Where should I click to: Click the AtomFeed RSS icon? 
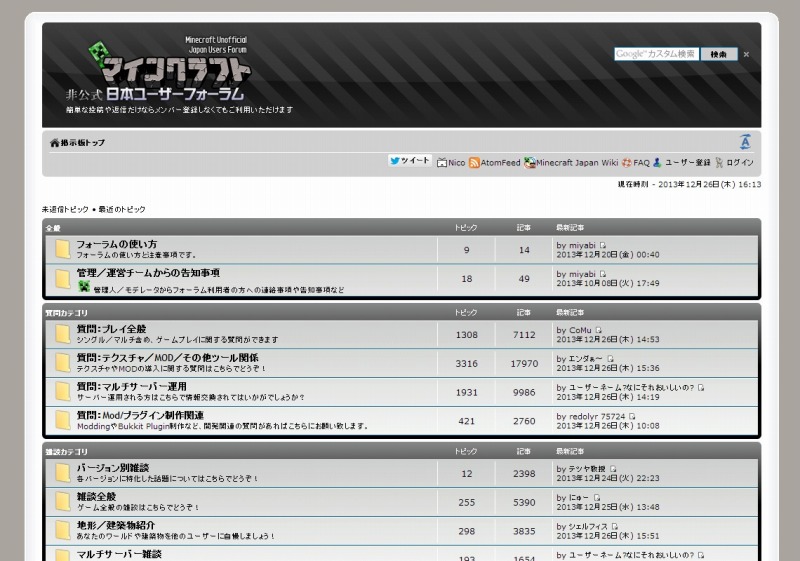(474, 163)
